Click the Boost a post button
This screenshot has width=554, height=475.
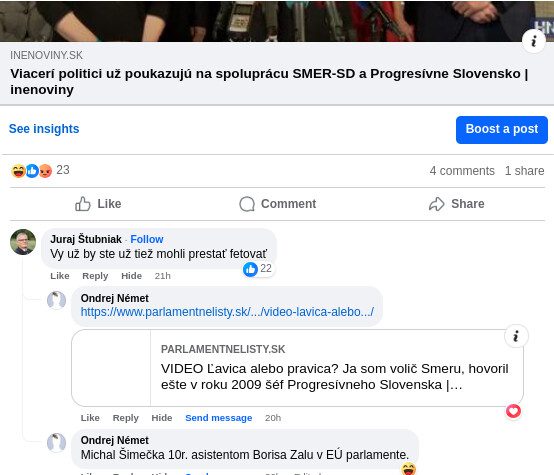[x=502, y=130]
